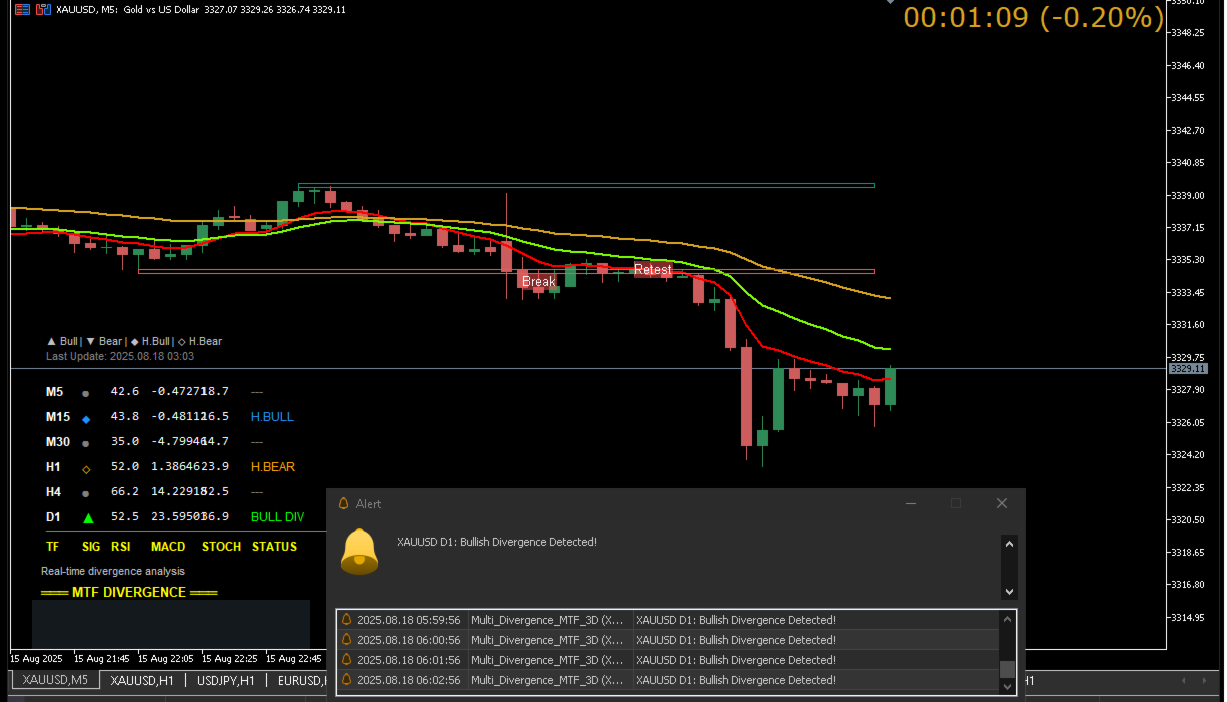Click the RSI column header
Viewport: 1227px width, 702px height.
point(121,547)
